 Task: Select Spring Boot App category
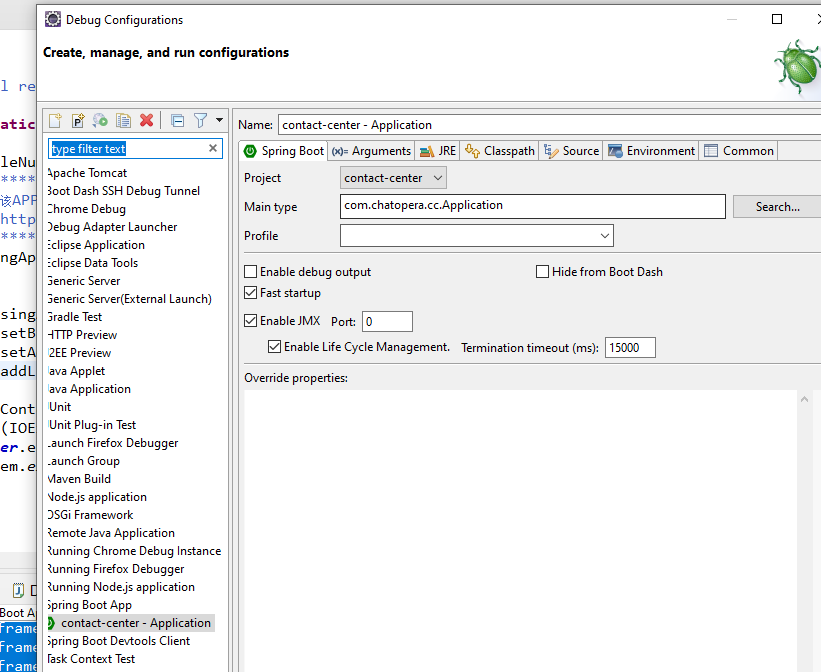(x=90, y=605)
